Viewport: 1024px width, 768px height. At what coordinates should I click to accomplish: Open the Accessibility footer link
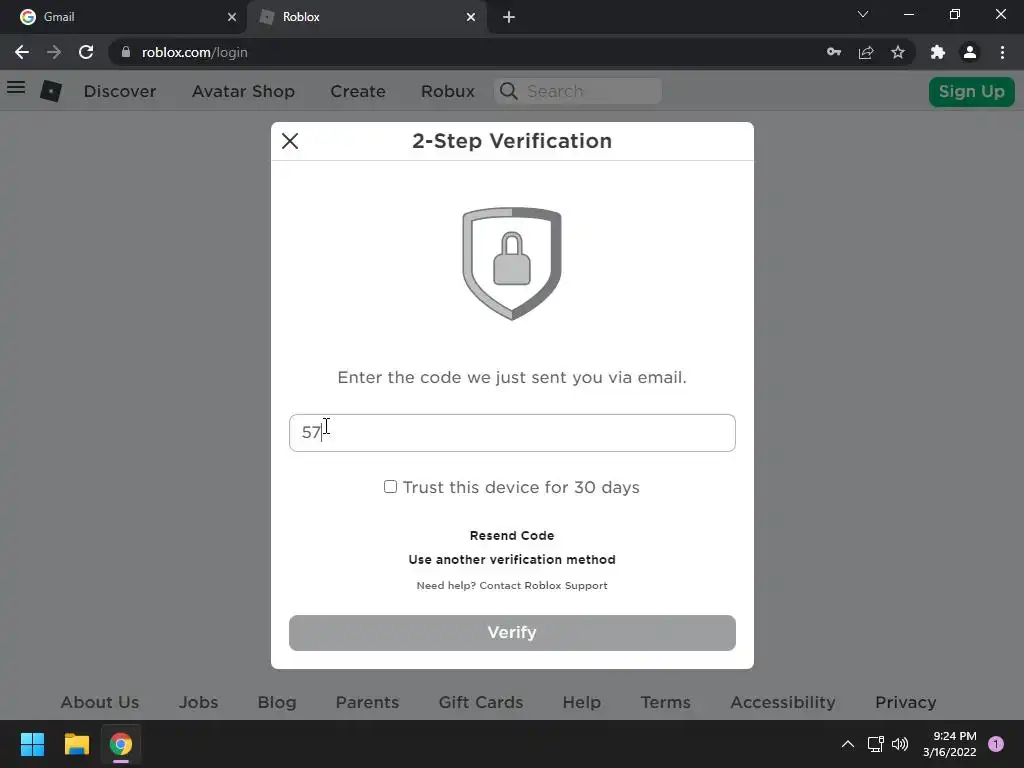coord(783,702)
